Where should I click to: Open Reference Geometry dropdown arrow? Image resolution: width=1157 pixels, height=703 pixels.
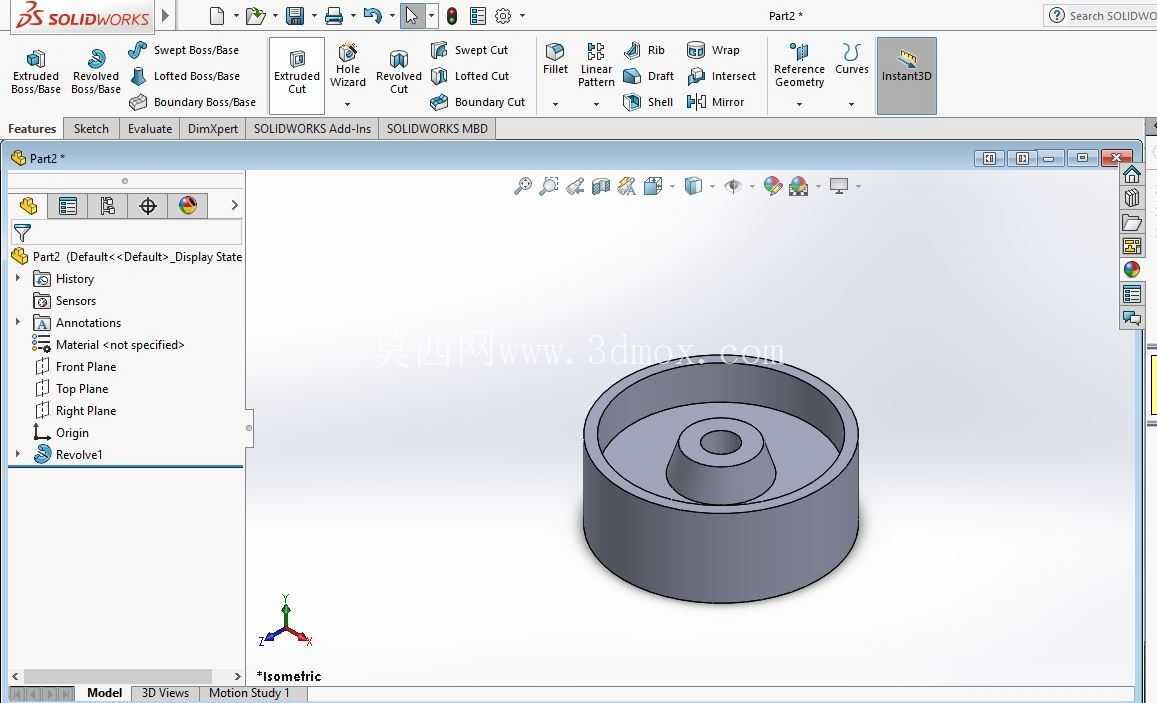pyautogui.click(x=799, y=104)
